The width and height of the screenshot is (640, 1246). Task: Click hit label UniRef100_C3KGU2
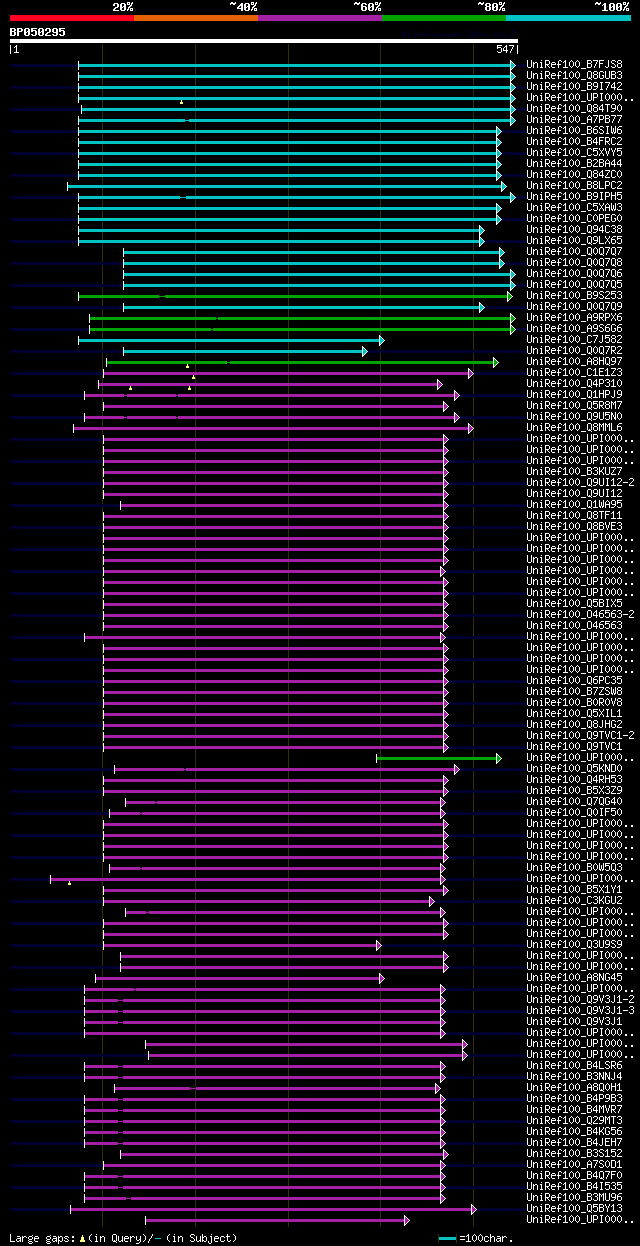click(574, 900)
